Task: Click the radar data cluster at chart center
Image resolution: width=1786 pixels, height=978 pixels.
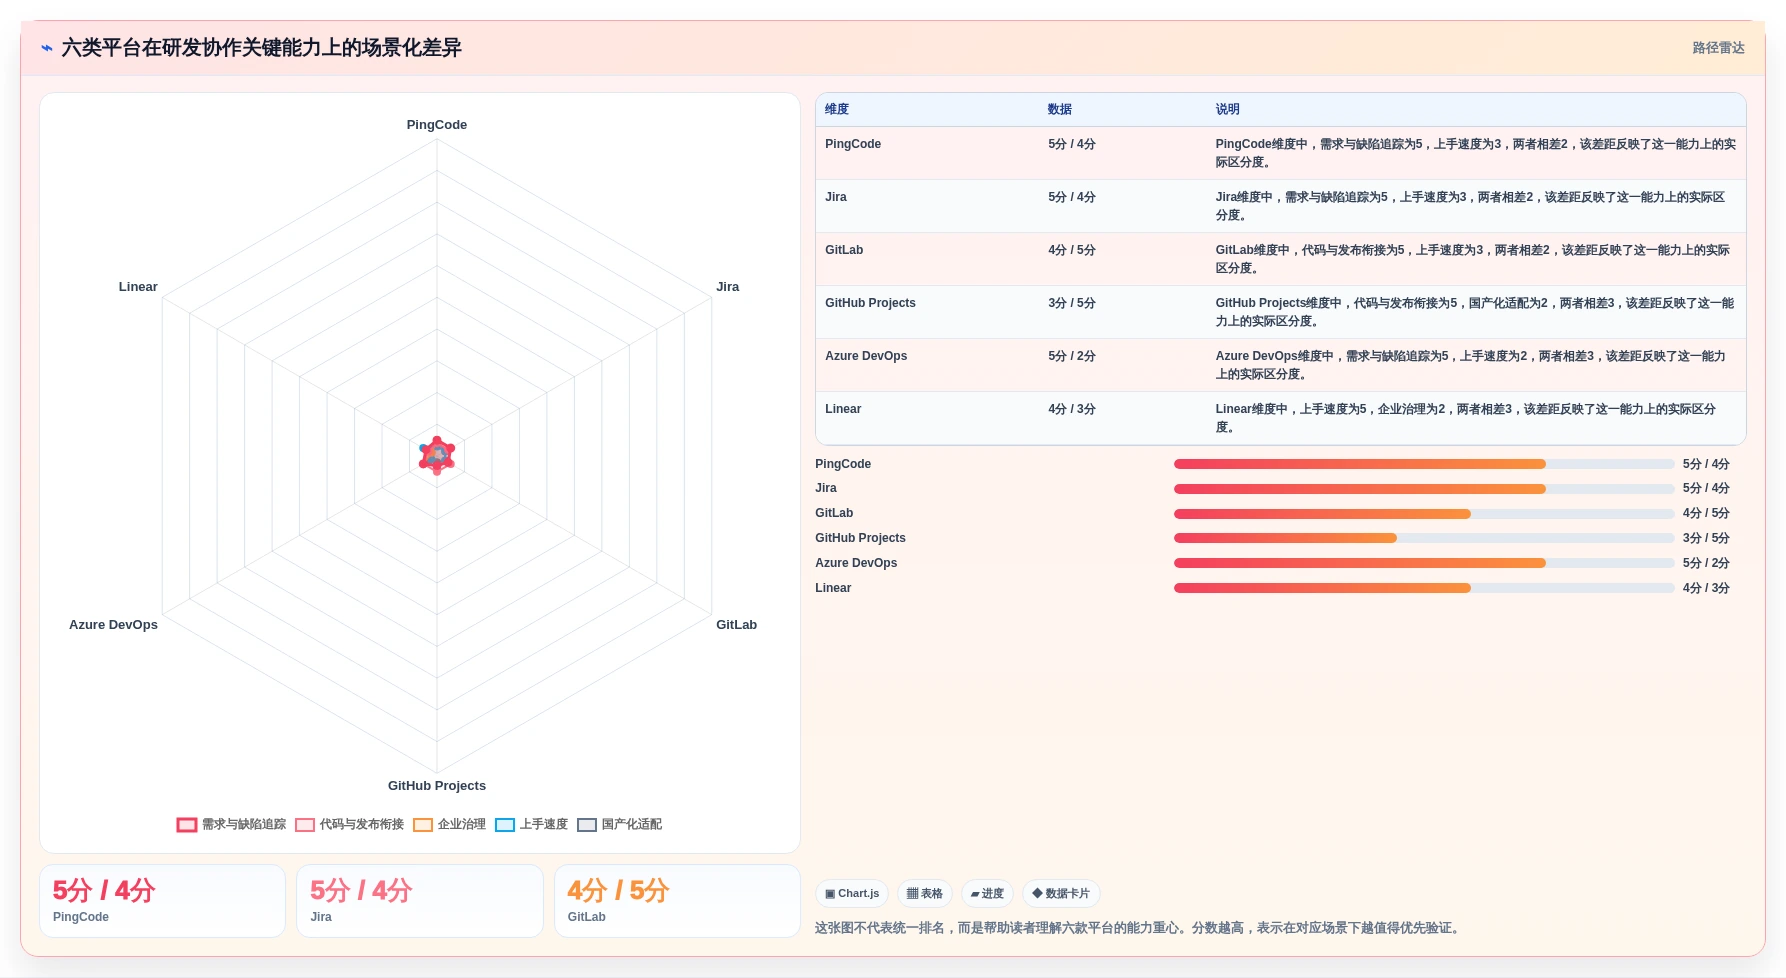Action: [x=437, y=455]
